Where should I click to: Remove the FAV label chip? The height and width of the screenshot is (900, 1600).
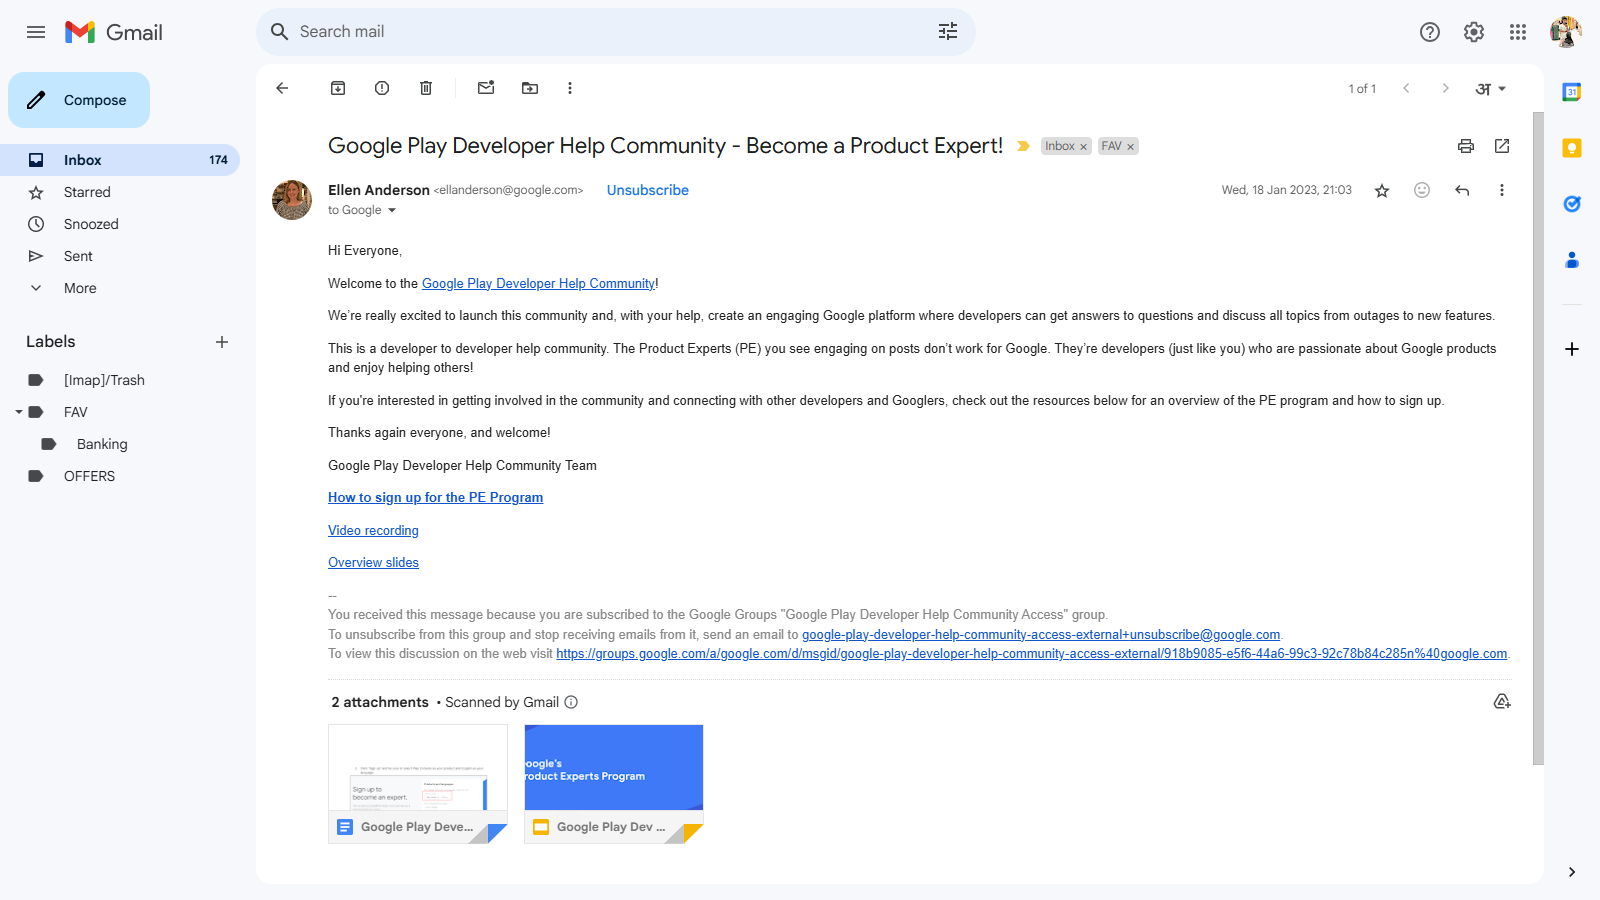[x=1131, y=147]
